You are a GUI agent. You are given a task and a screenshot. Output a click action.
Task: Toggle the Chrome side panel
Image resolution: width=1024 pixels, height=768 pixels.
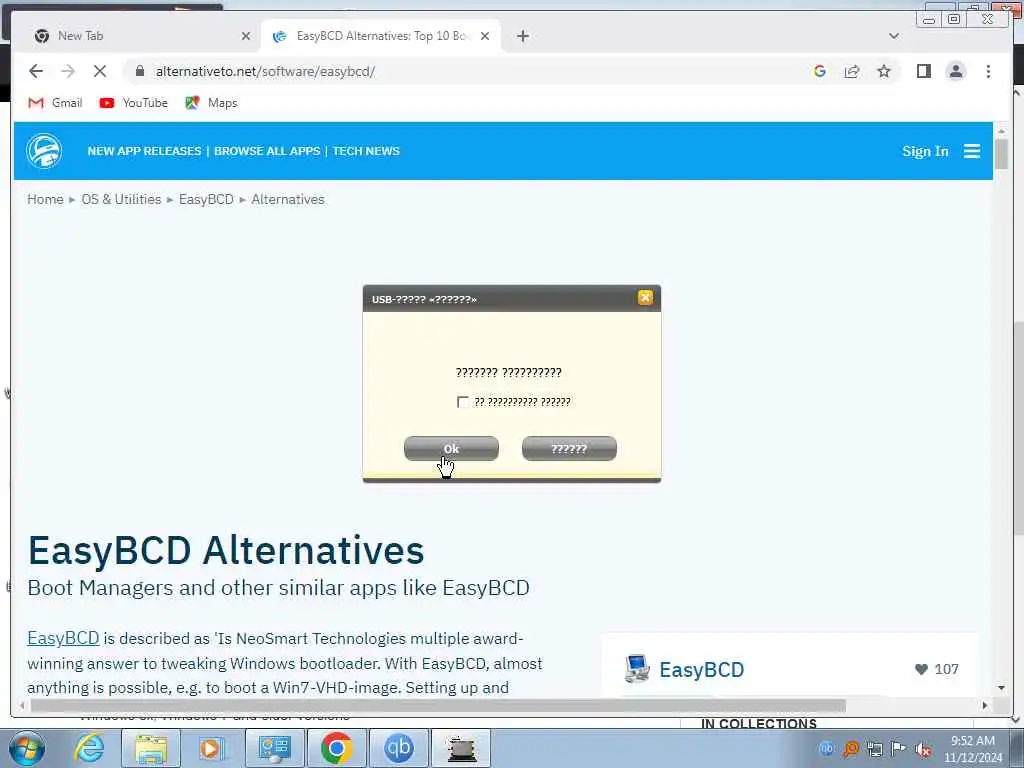[x=923, y=71]
